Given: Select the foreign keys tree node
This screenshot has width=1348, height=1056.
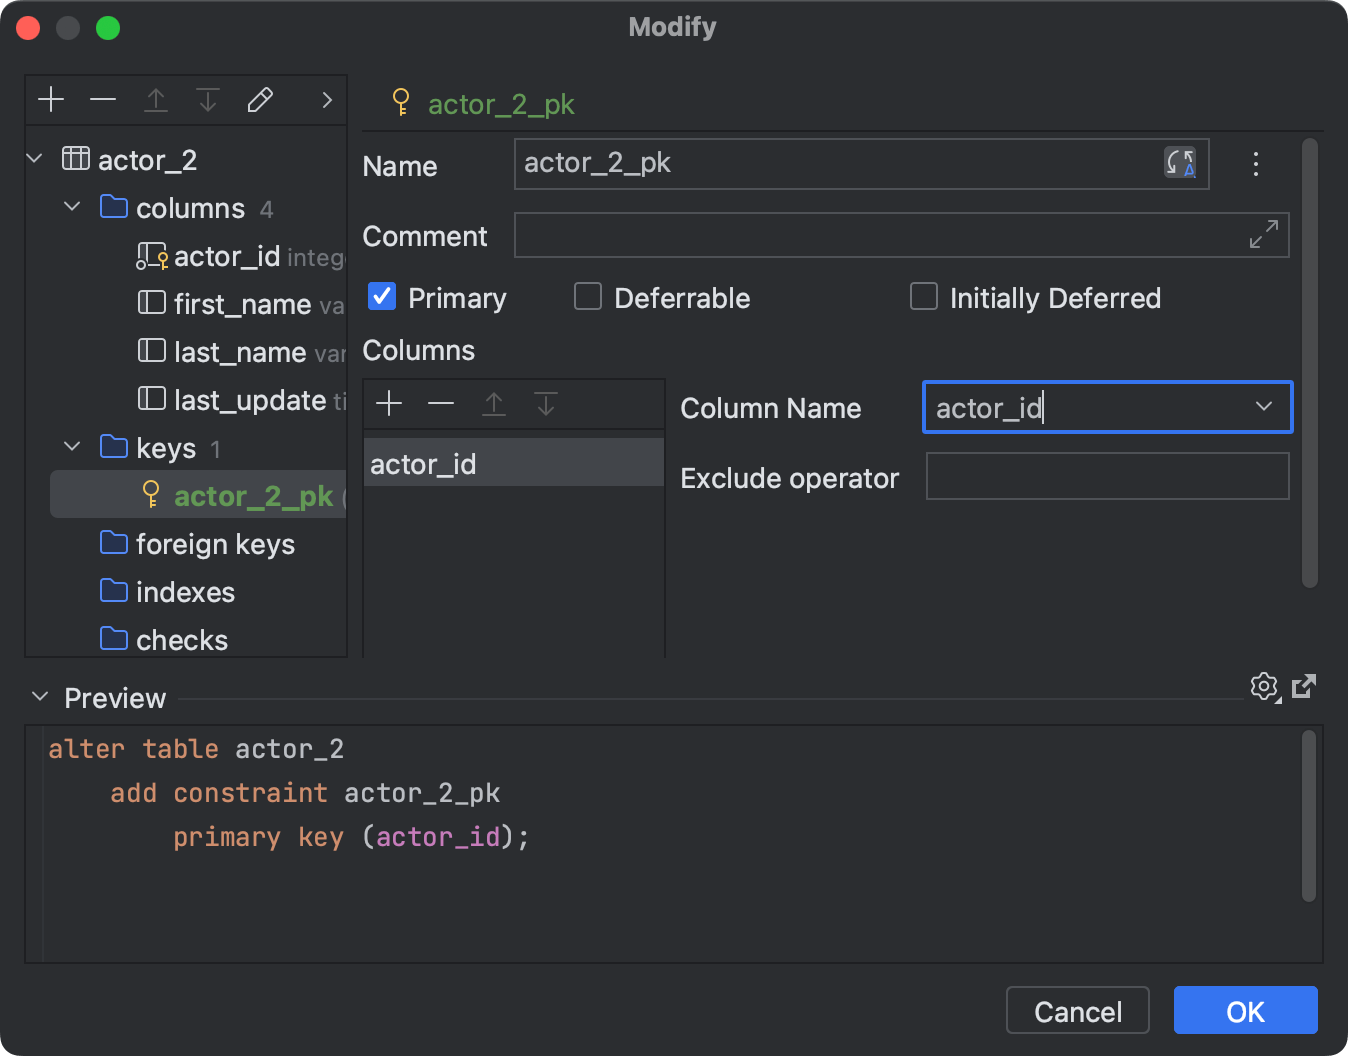Looking at the screenshot, I should point(215,544).
